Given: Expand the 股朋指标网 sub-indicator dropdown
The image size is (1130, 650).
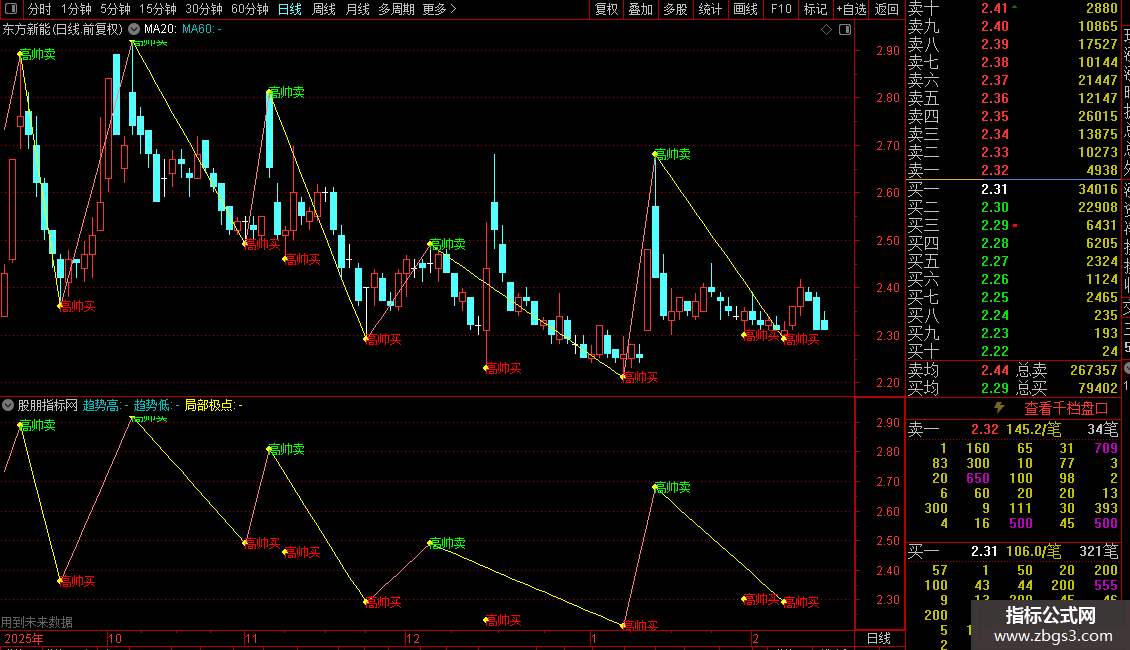Looking at the screenshot, I should 8,405.
